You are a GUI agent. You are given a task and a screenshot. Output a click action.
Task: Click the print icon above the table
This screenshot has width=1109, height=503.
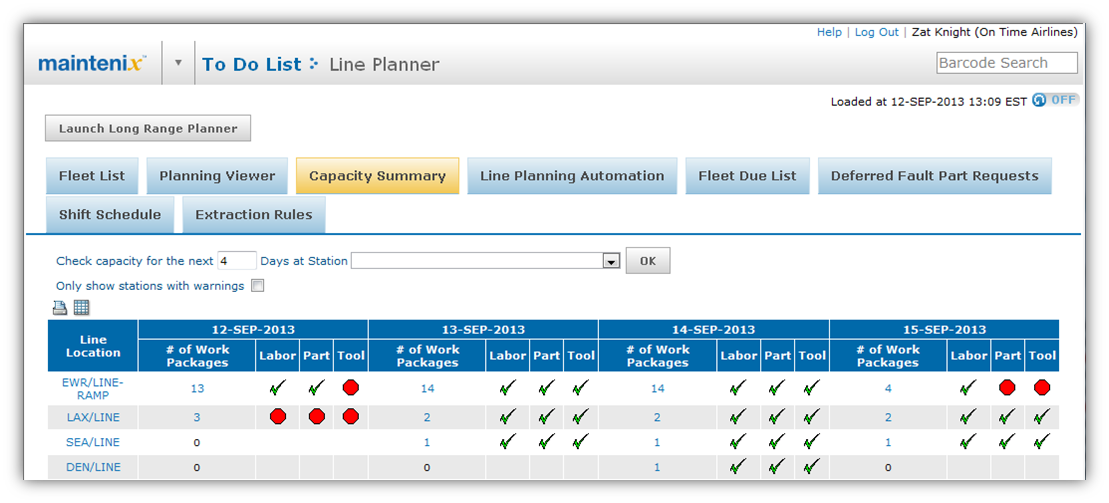click(x=60, y=308)
